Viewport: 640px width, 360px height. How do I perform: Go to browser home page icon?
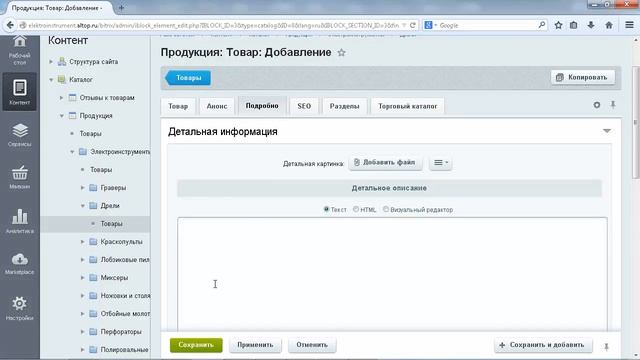[x=609, y=25]
